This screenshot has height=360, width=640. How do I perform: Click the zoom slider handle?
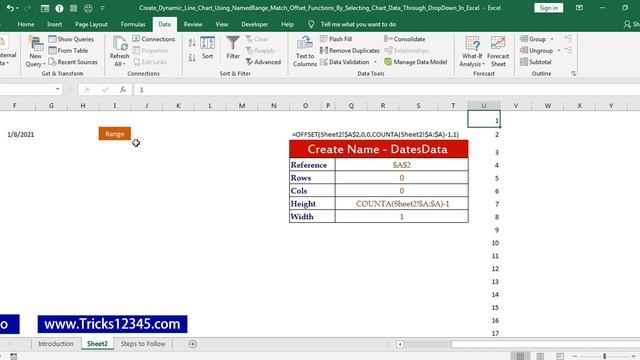[604, 356]
